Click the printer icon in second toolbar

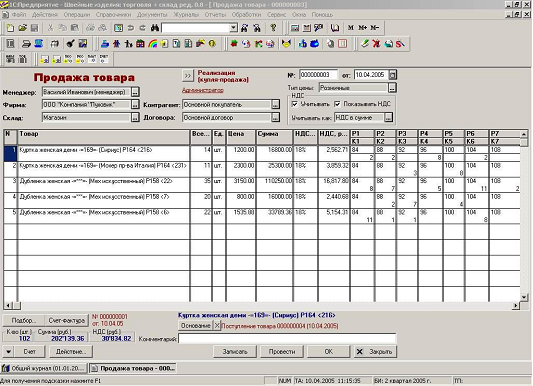click(26, 44)
